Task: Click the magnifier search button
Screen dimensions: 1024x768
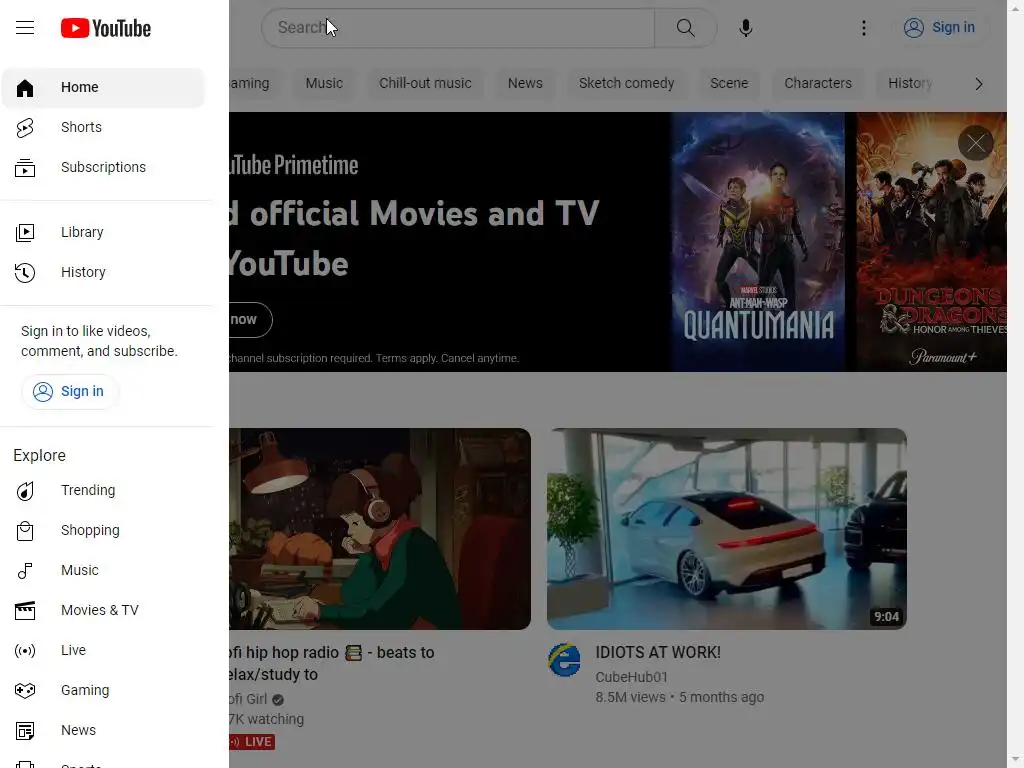Action: 685,27
